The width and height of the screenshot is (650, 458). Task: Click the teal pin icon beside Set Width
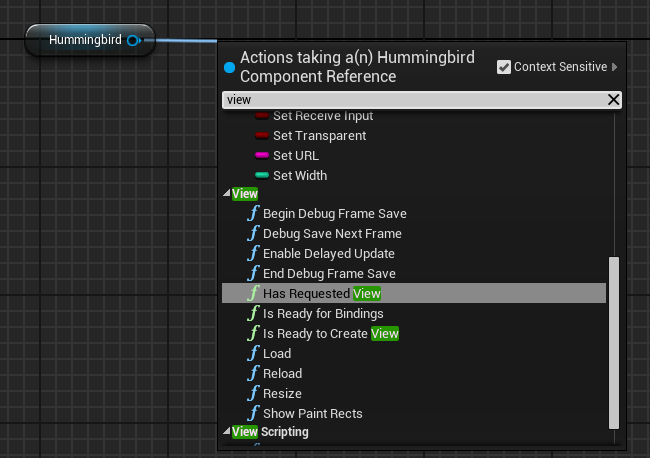pos(262,175)
